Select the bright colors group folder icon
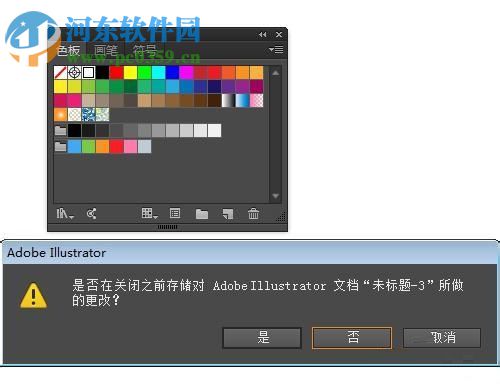Screen dimensions: 500x390 tap(60, 146)
